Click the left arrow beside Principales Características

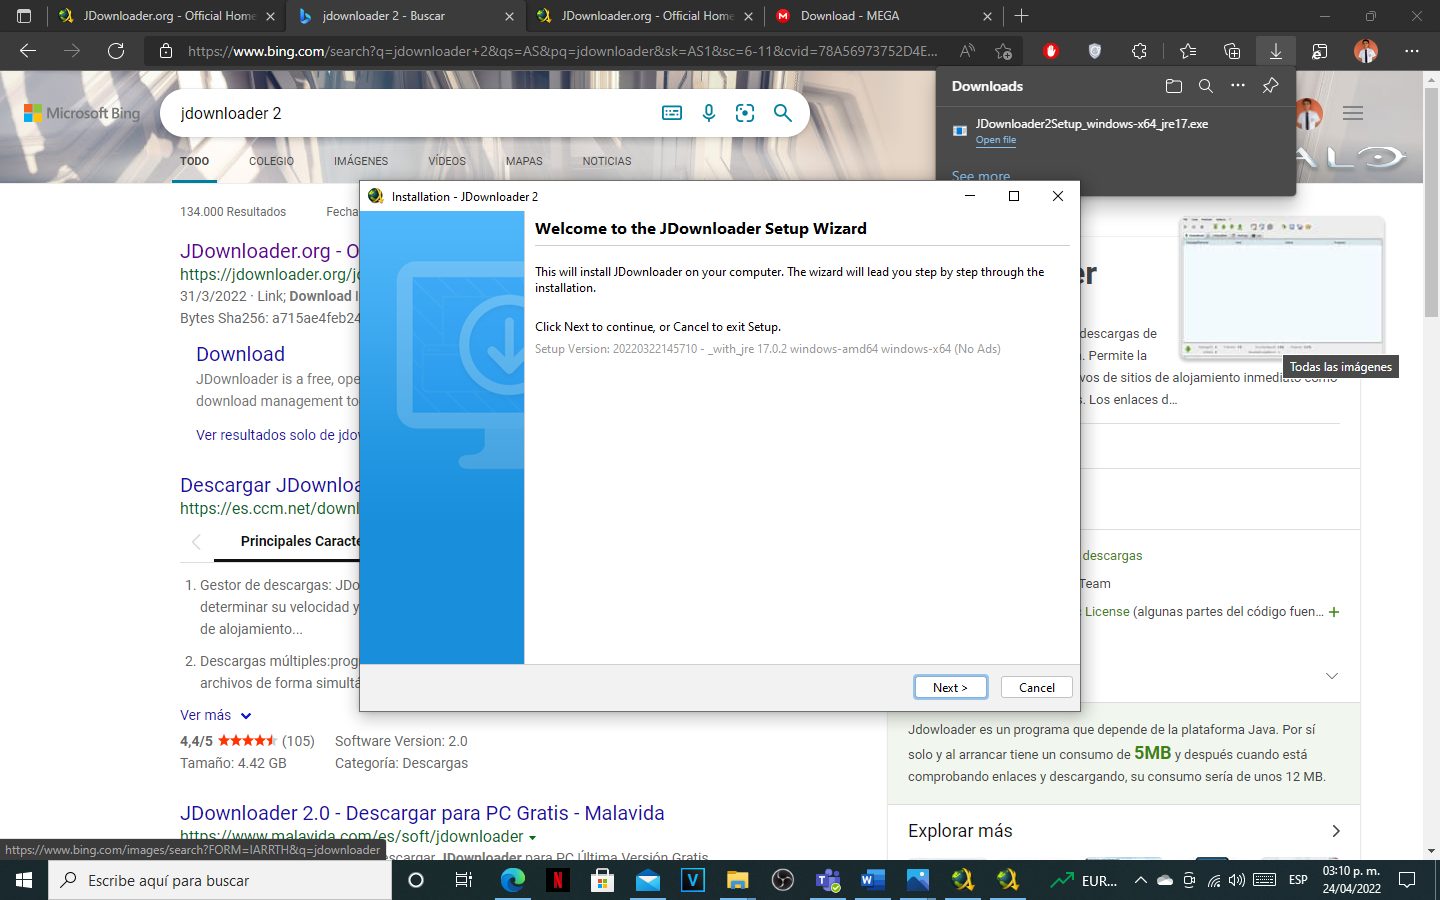pyautogui.click(x=196, y=541)
